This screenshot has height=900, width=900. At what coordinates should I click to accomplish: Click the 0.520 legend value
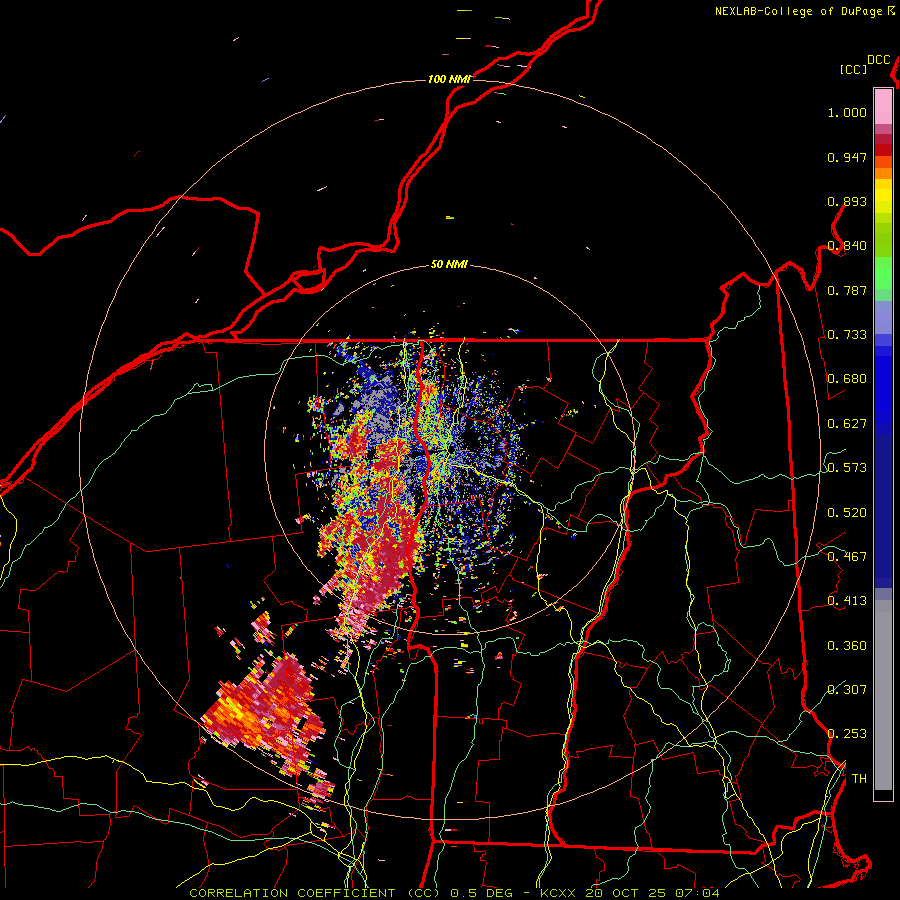[847, 513]
